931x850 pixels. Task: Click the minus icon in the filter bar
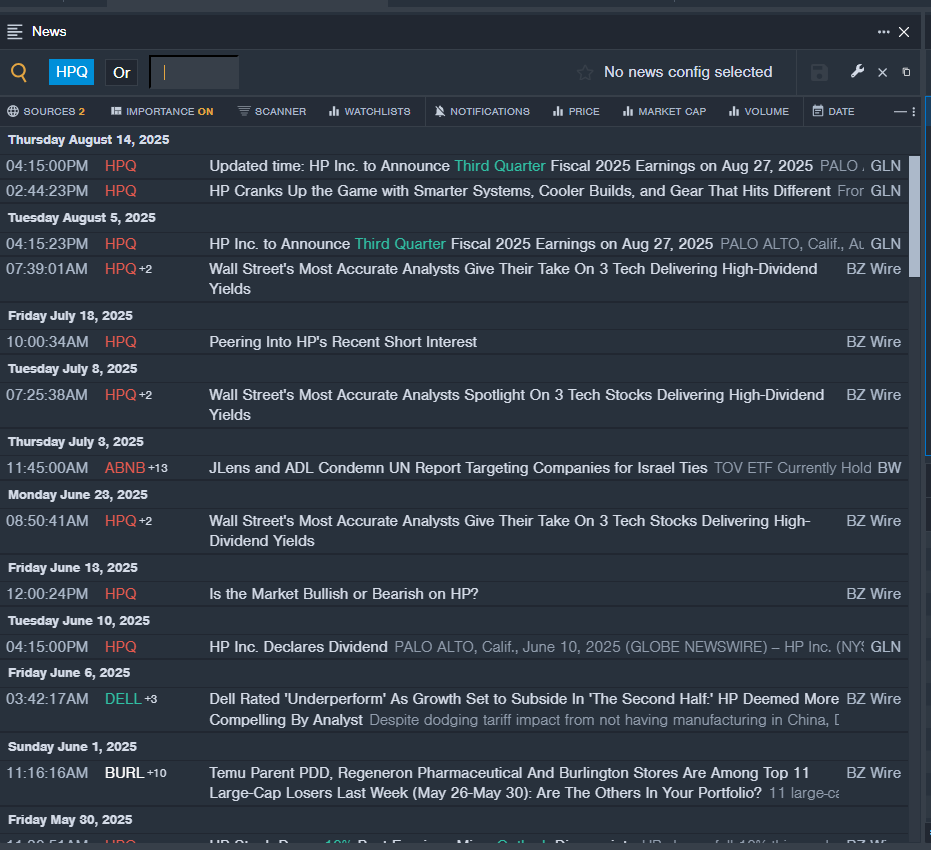(x=900, y=112)
